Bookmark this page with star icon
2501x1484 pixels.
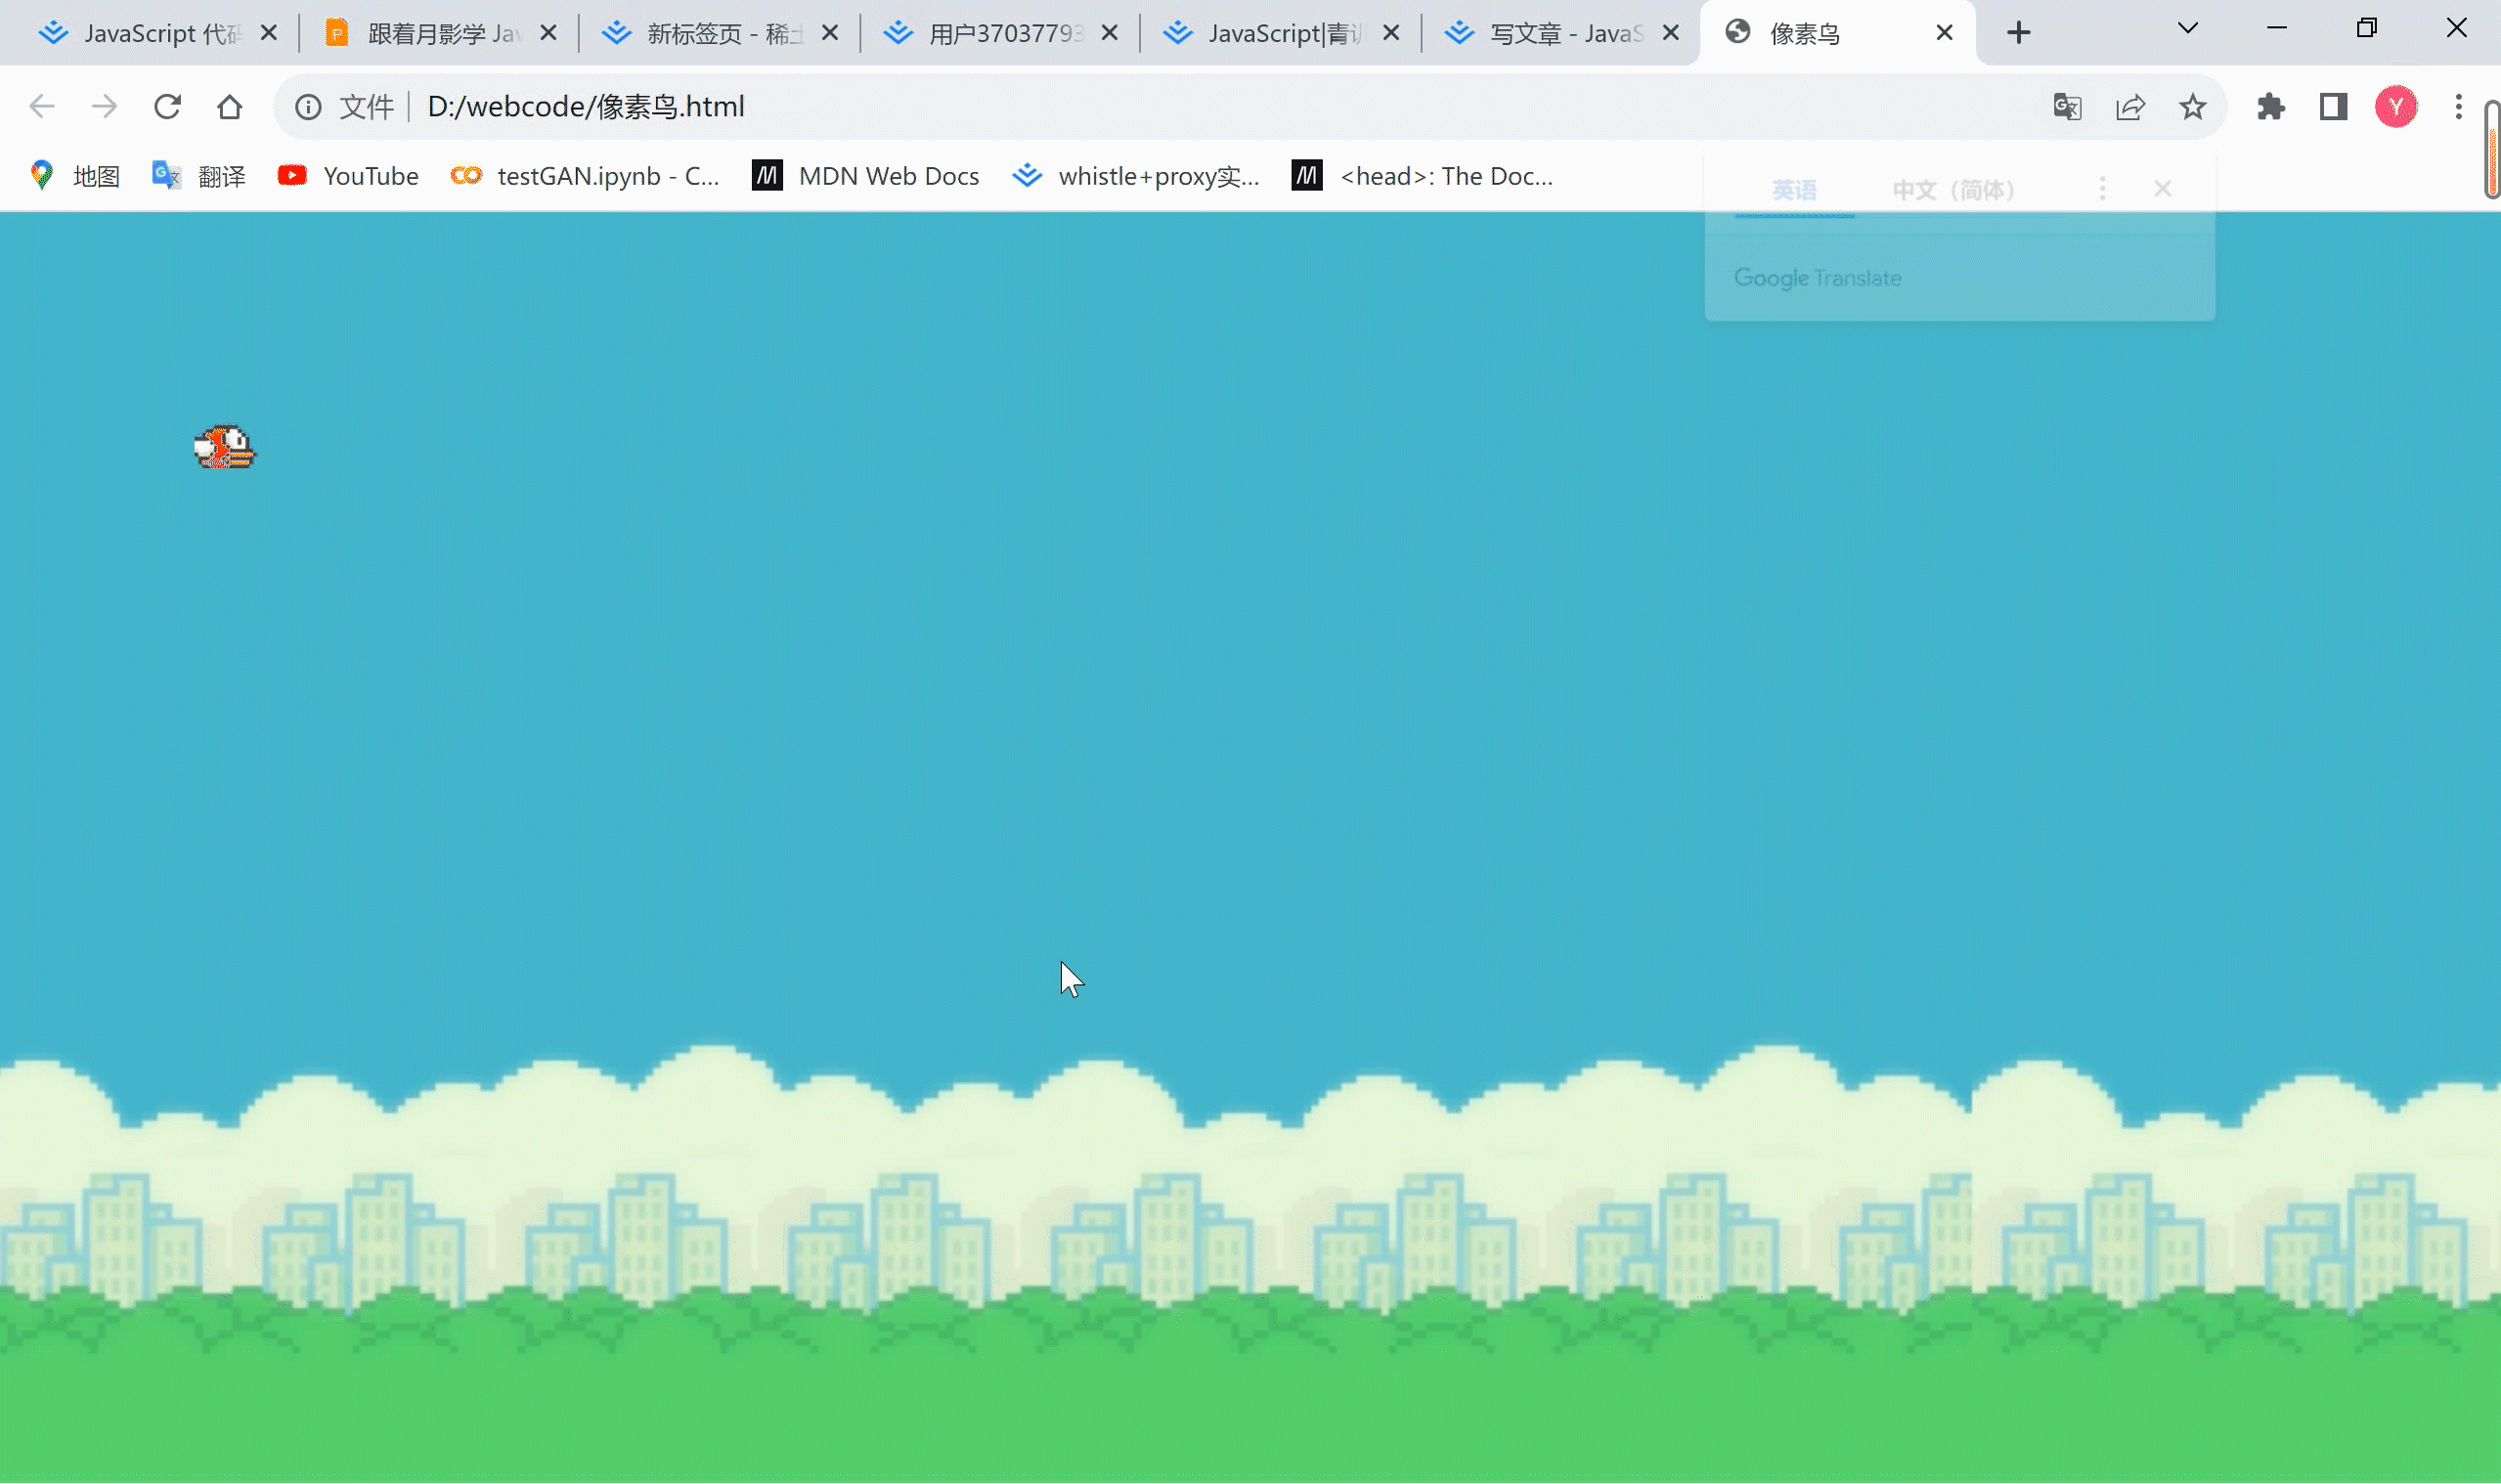[2192, 106]
